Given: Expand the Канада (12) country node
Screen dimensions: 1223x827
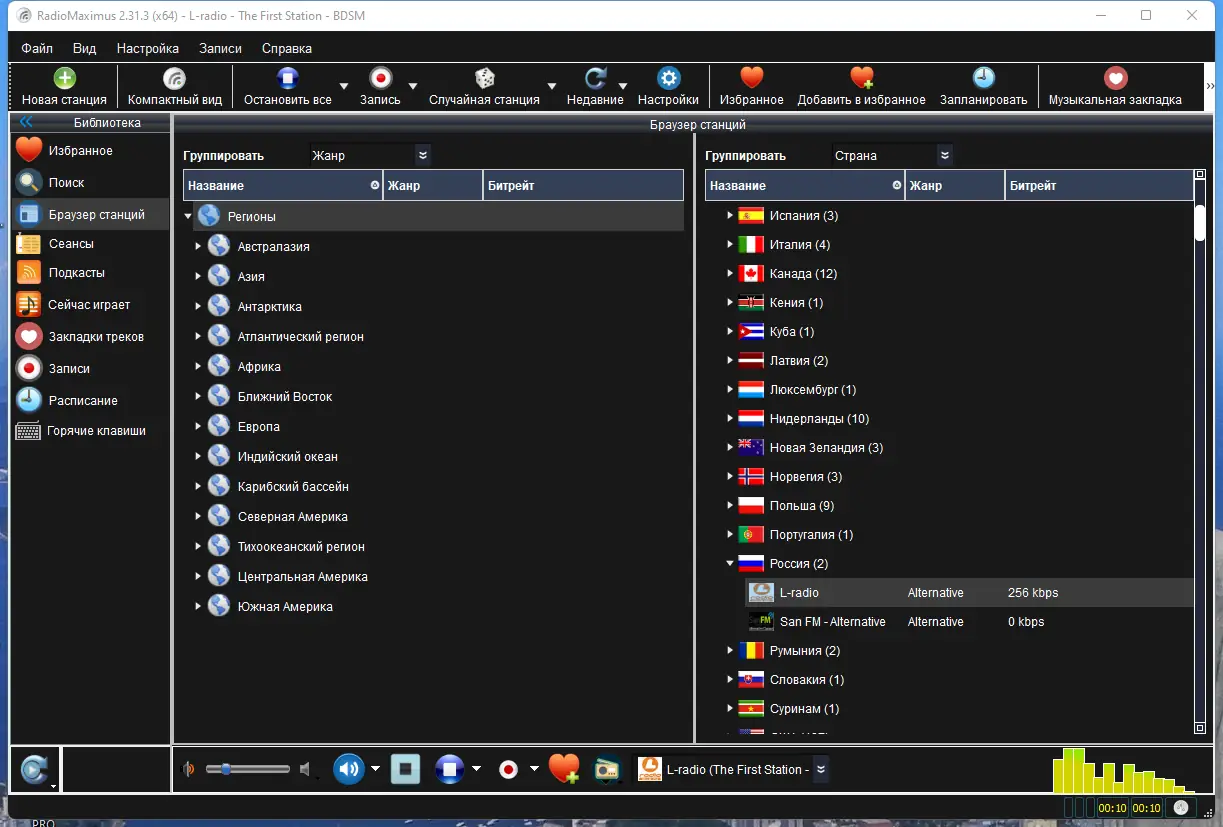Looking at the screenshot, I should coord(730,274).
